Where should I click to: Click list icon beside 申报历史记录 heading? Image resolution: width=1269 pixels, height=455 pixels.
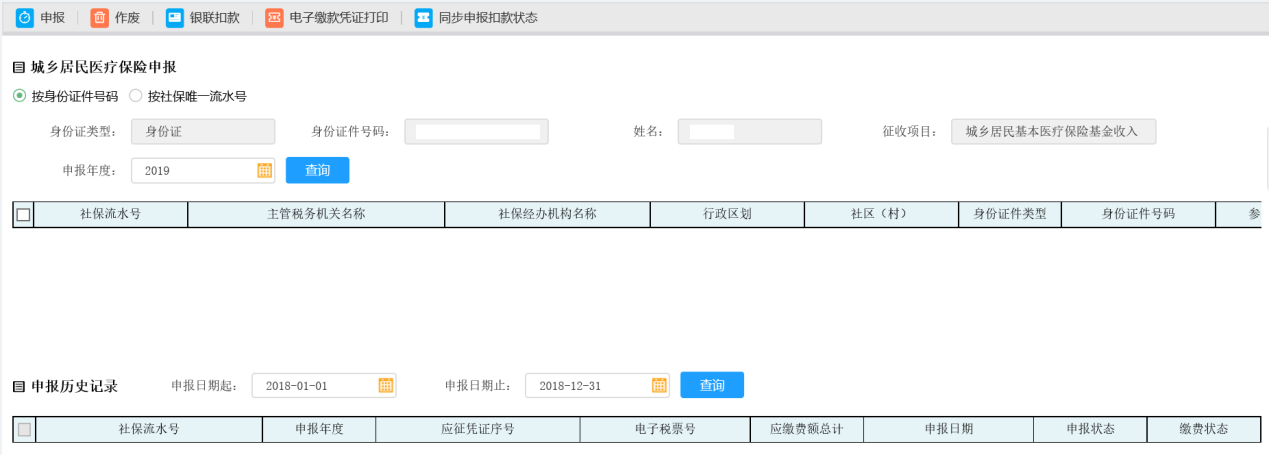pyautogui.click(x=18, y=386)
